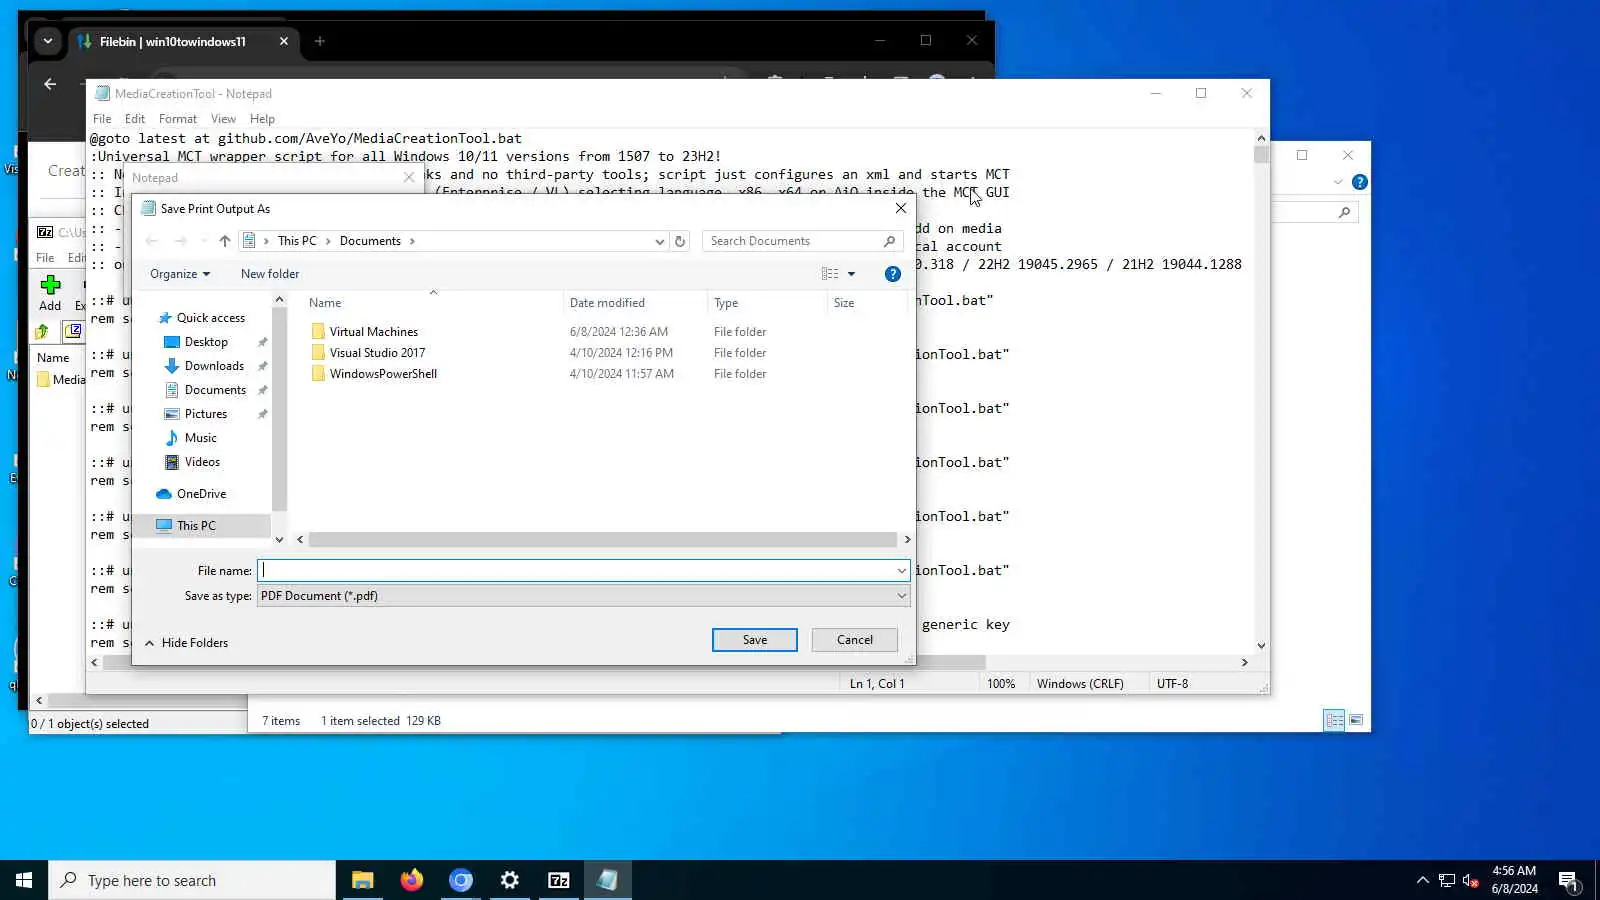Sort files by the Type column
This screenshot has width=1600, height=900.
pos(767,303)
